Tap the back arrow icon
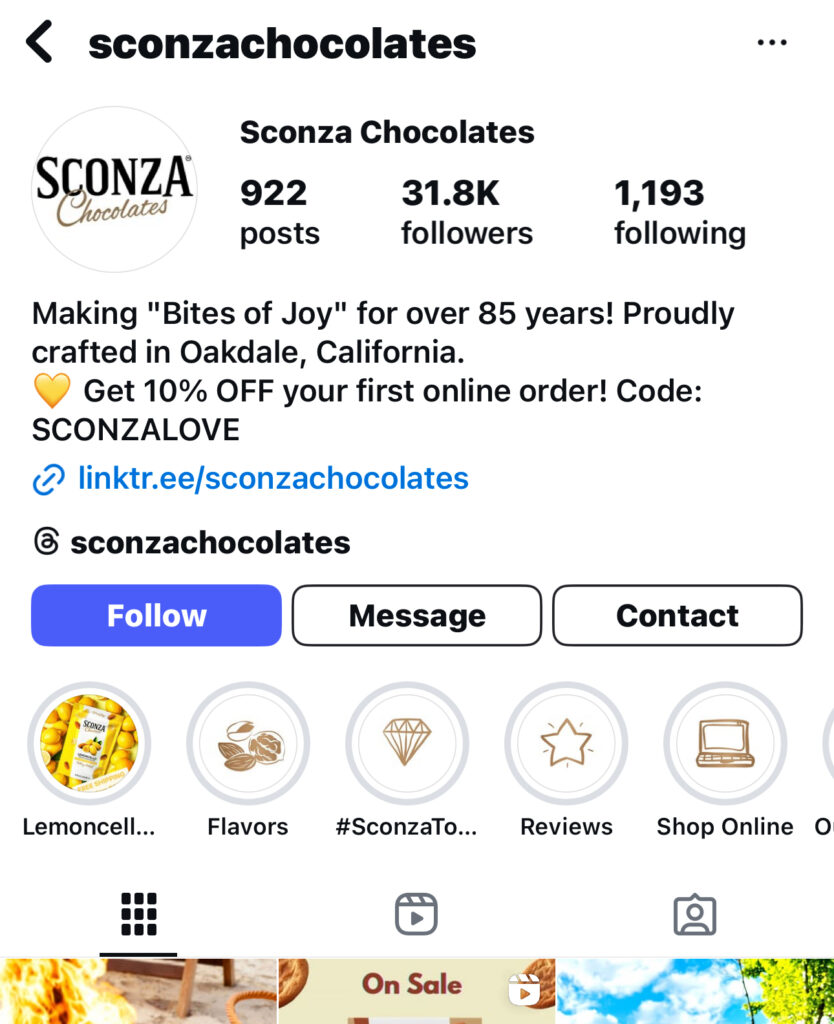This screenshot has width=834, height=1024. (x=40, y=43)
